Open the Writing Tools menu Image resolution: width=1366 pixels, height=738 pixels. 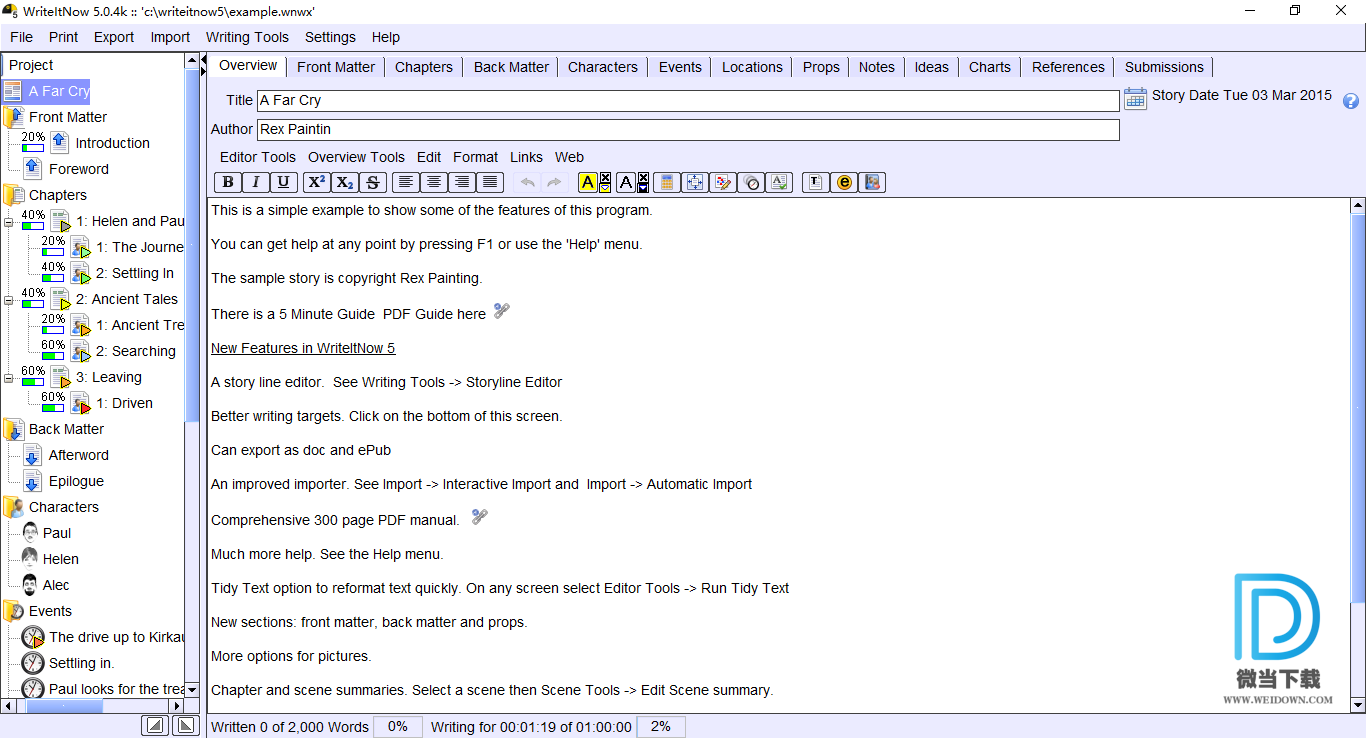[x=247, y=37]
